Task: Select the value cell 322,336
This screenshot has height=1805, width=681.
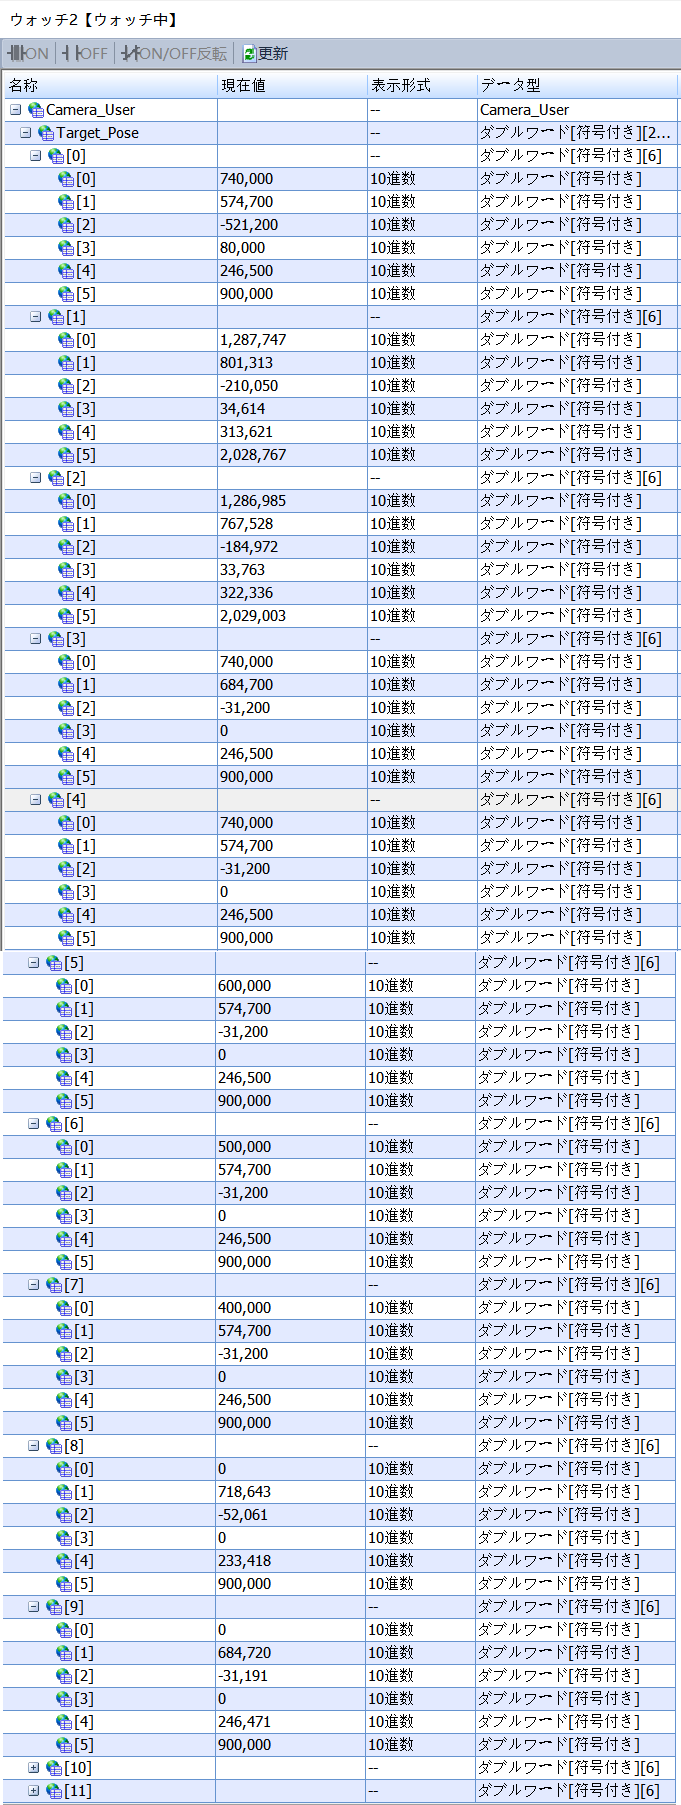Action: tap(292, 593)
